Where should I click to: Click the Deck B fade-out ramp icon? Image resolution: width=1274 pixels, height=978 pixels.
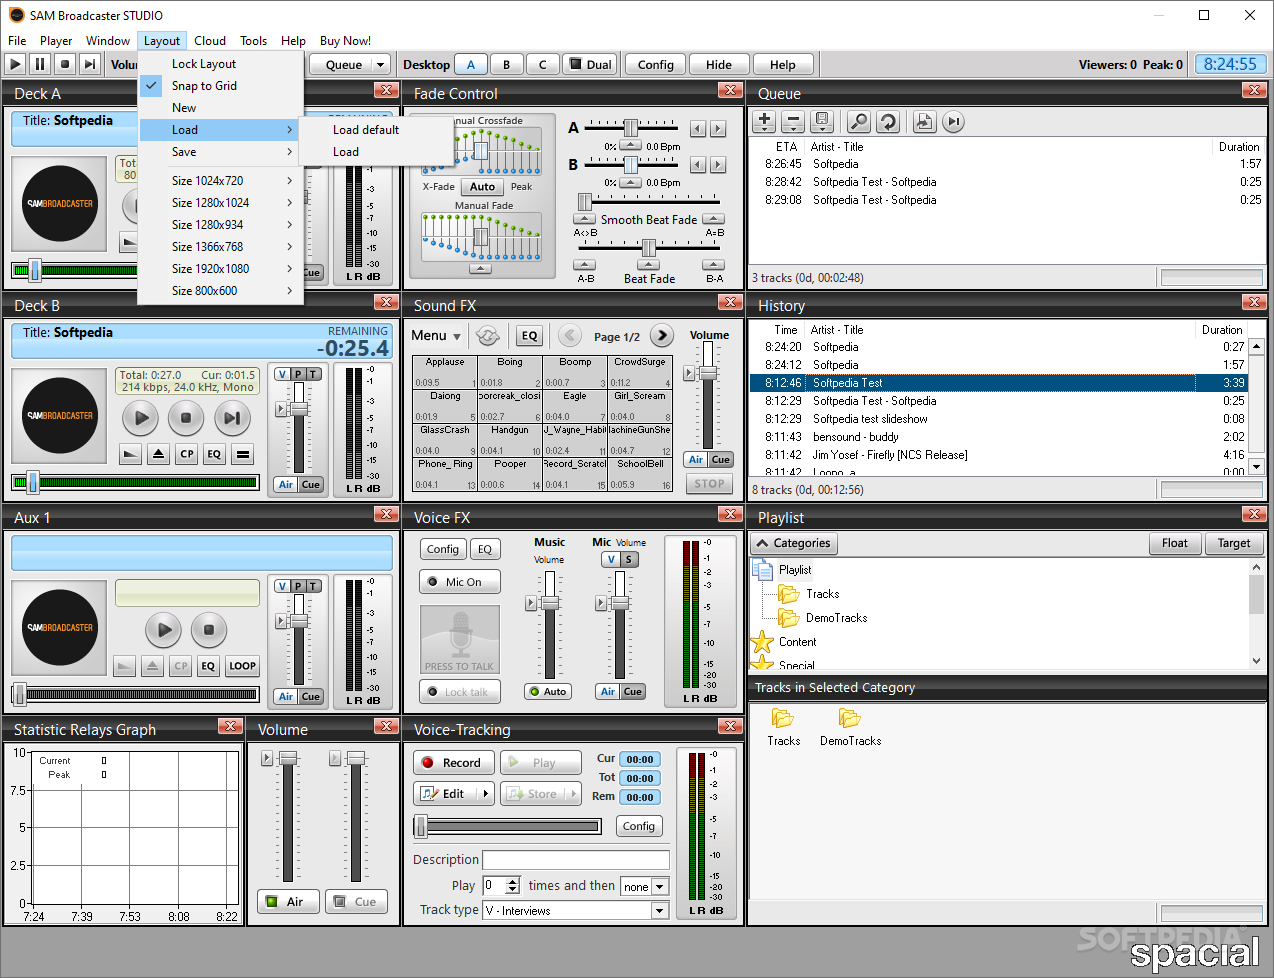130,454
